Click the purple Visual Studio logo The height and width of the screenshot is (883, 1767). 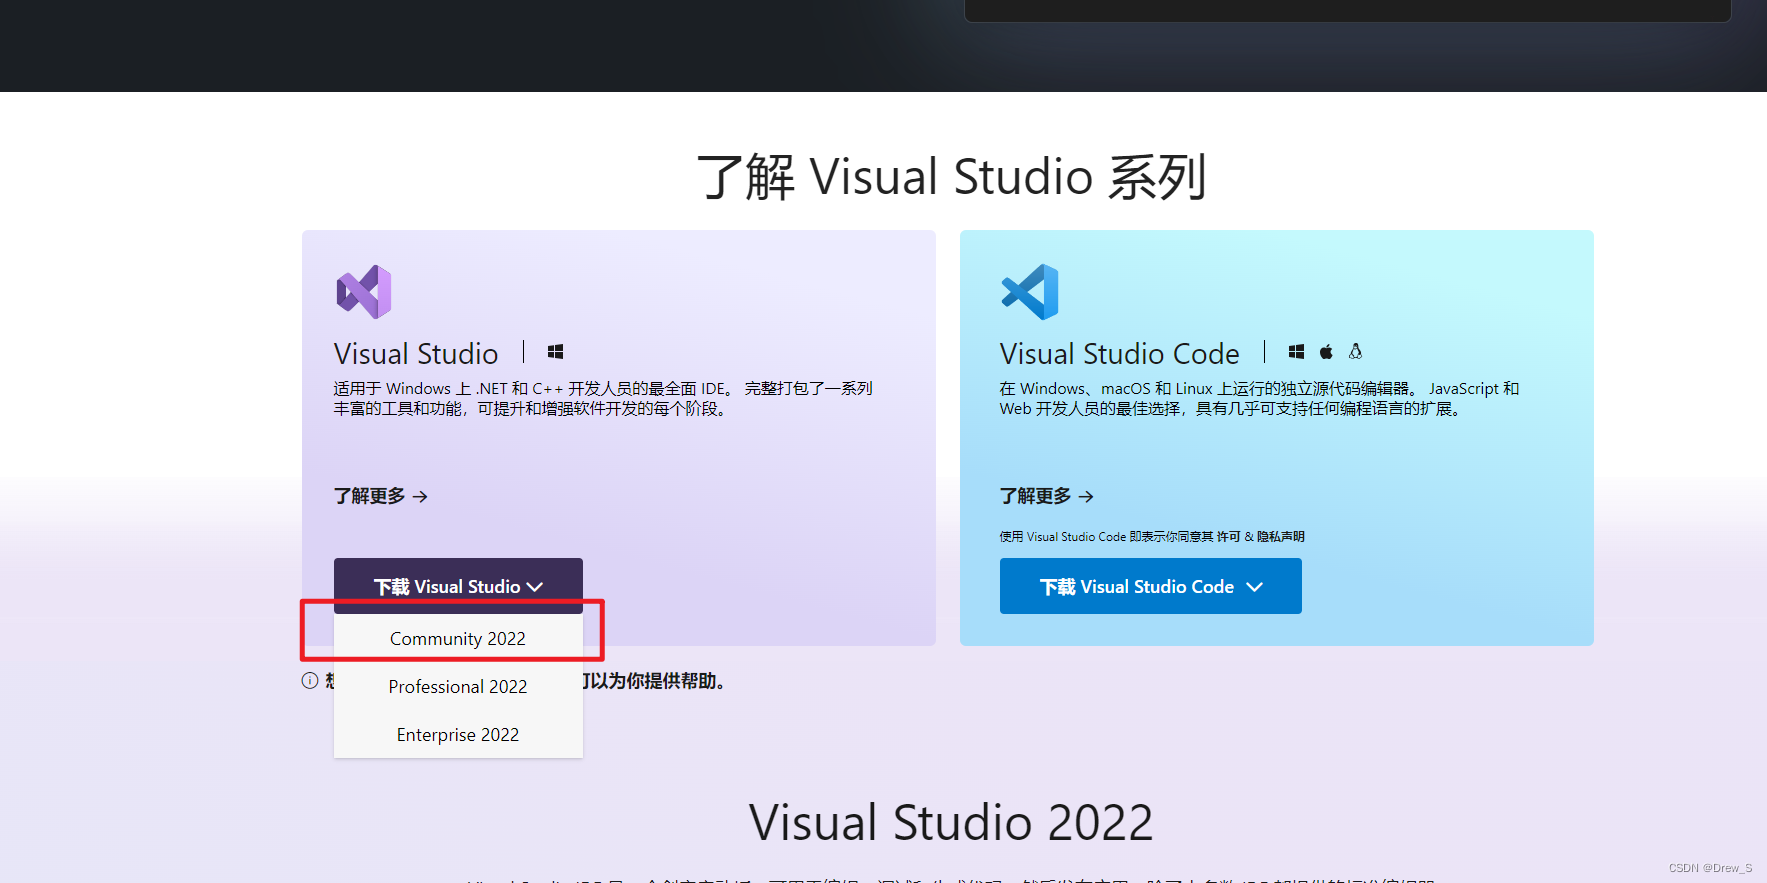(x=364, y=292)
